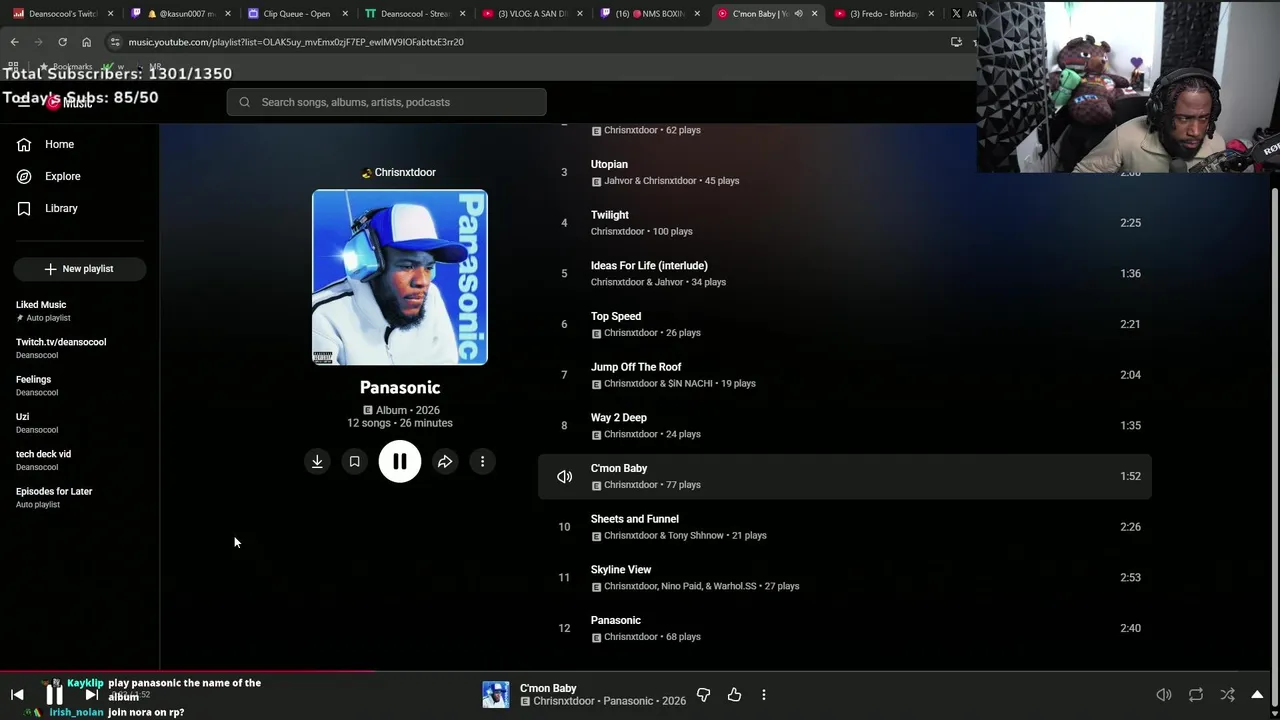Open the album more options menu

(482, 461)
